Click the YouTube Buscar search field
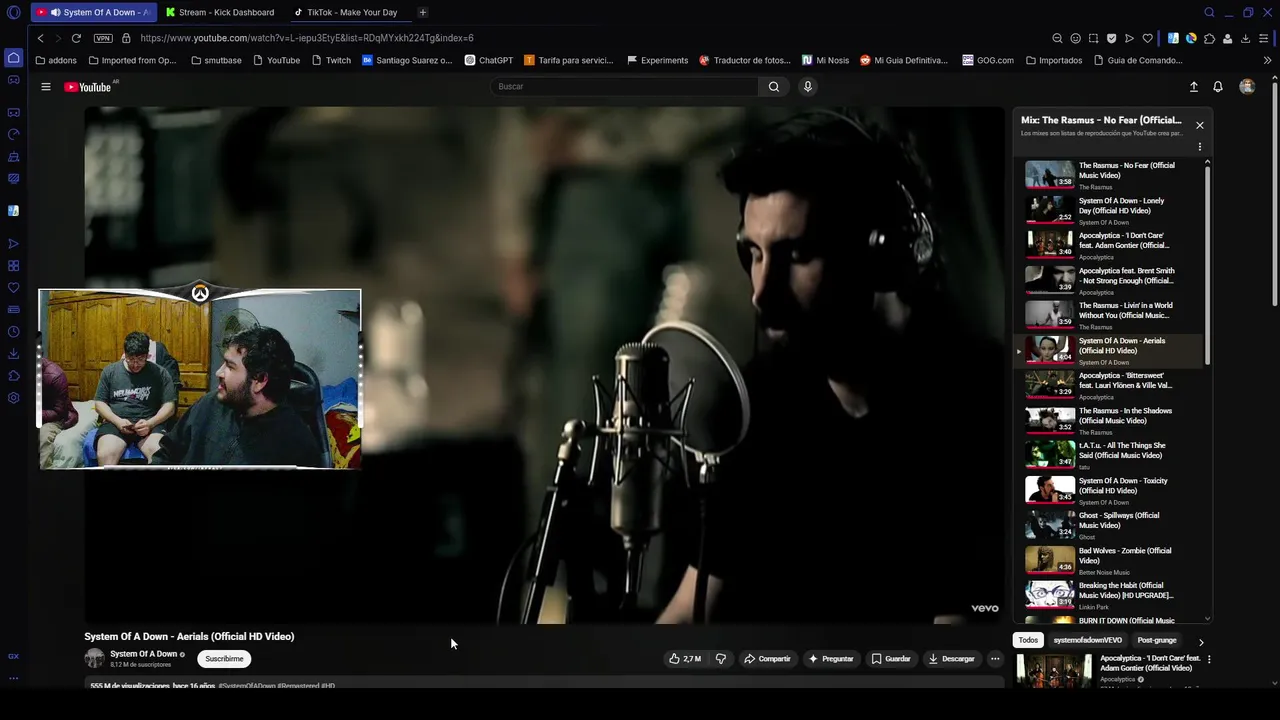This screenshot has width=1280, height=720. (625, 87)
